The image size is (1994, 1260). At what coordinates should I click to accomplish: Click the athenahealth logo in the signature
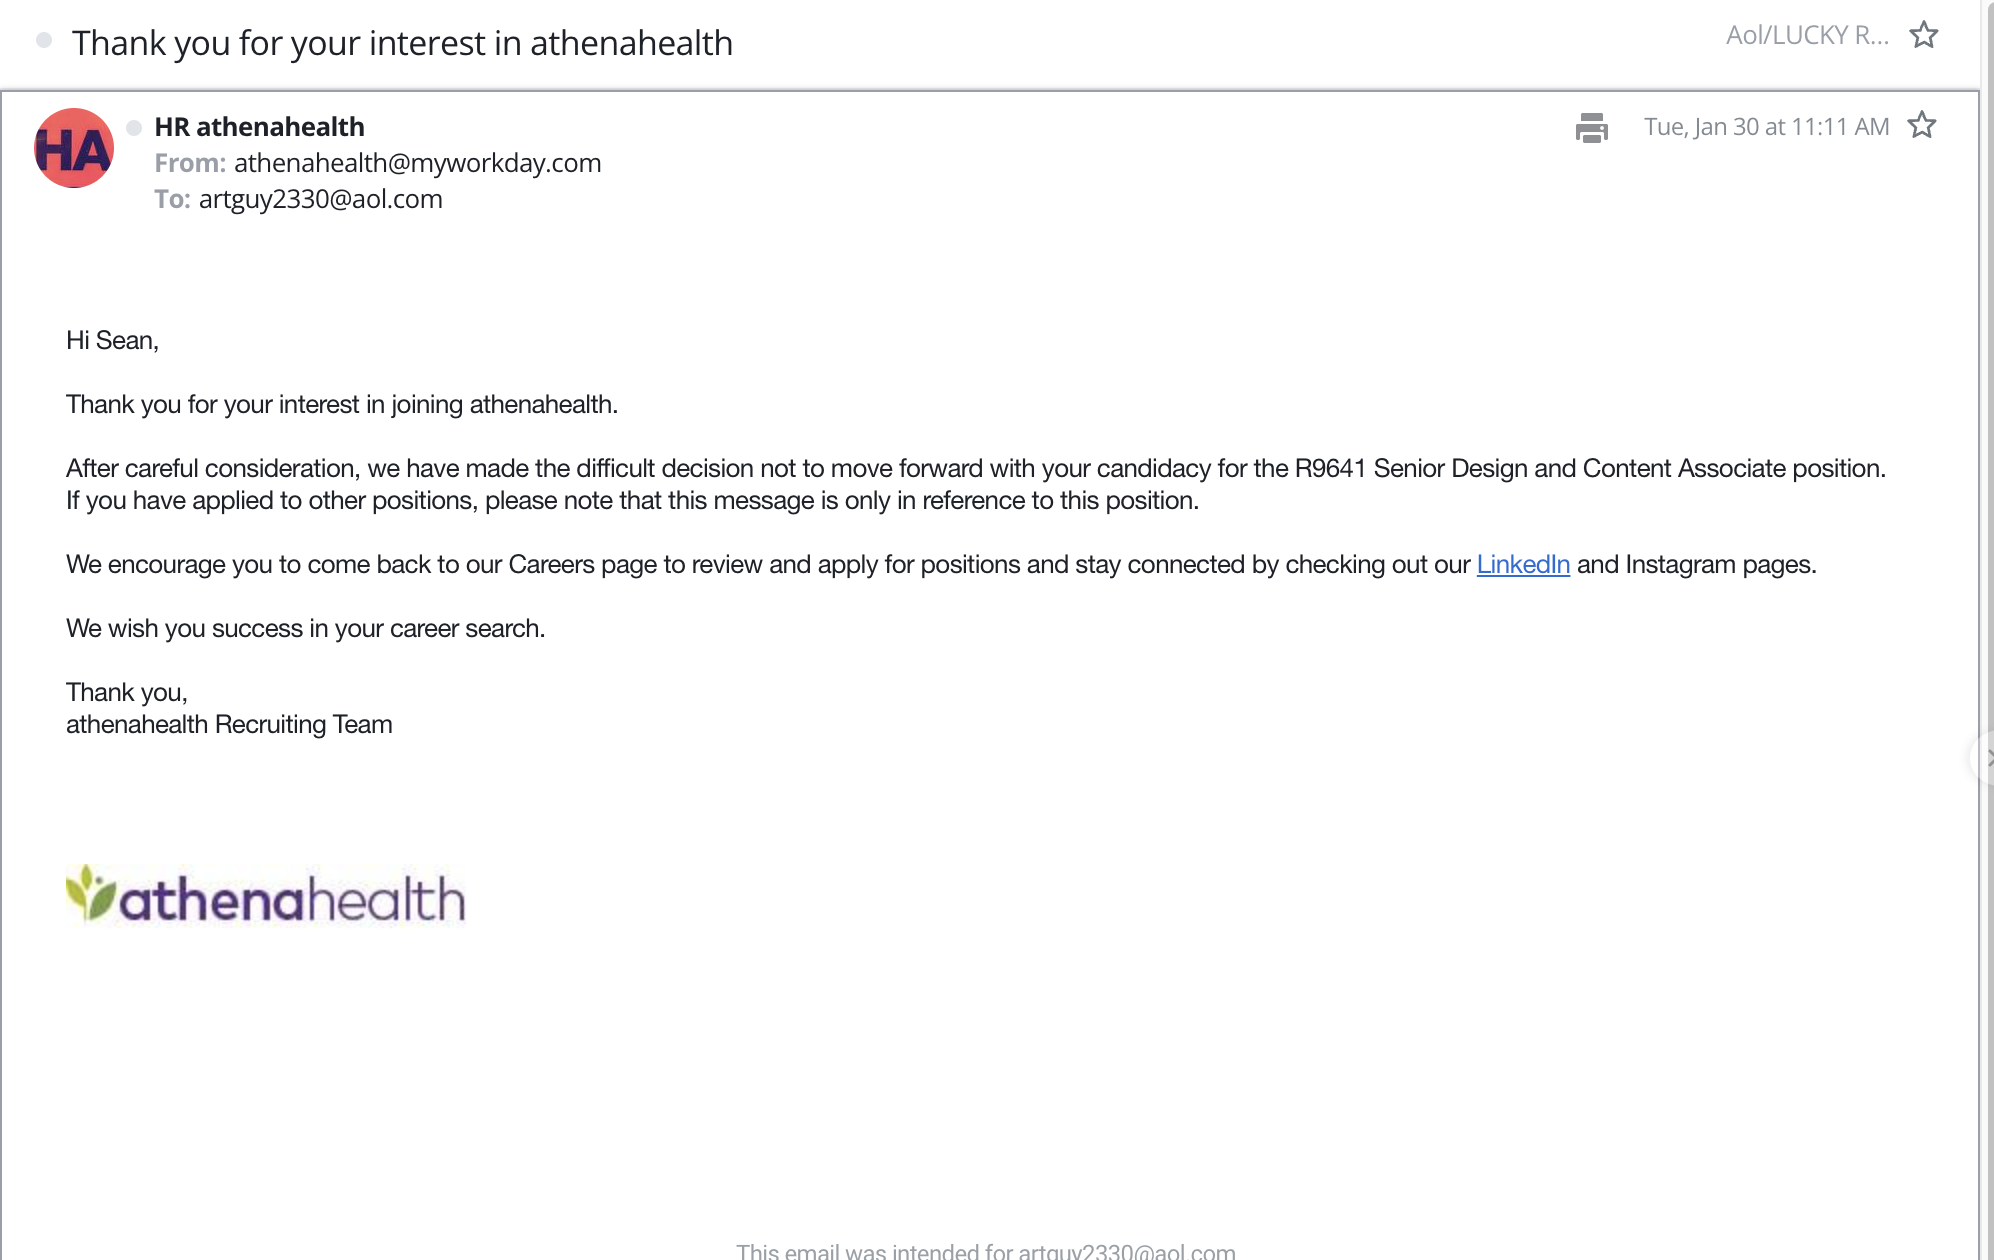click(x=265, y=897)
